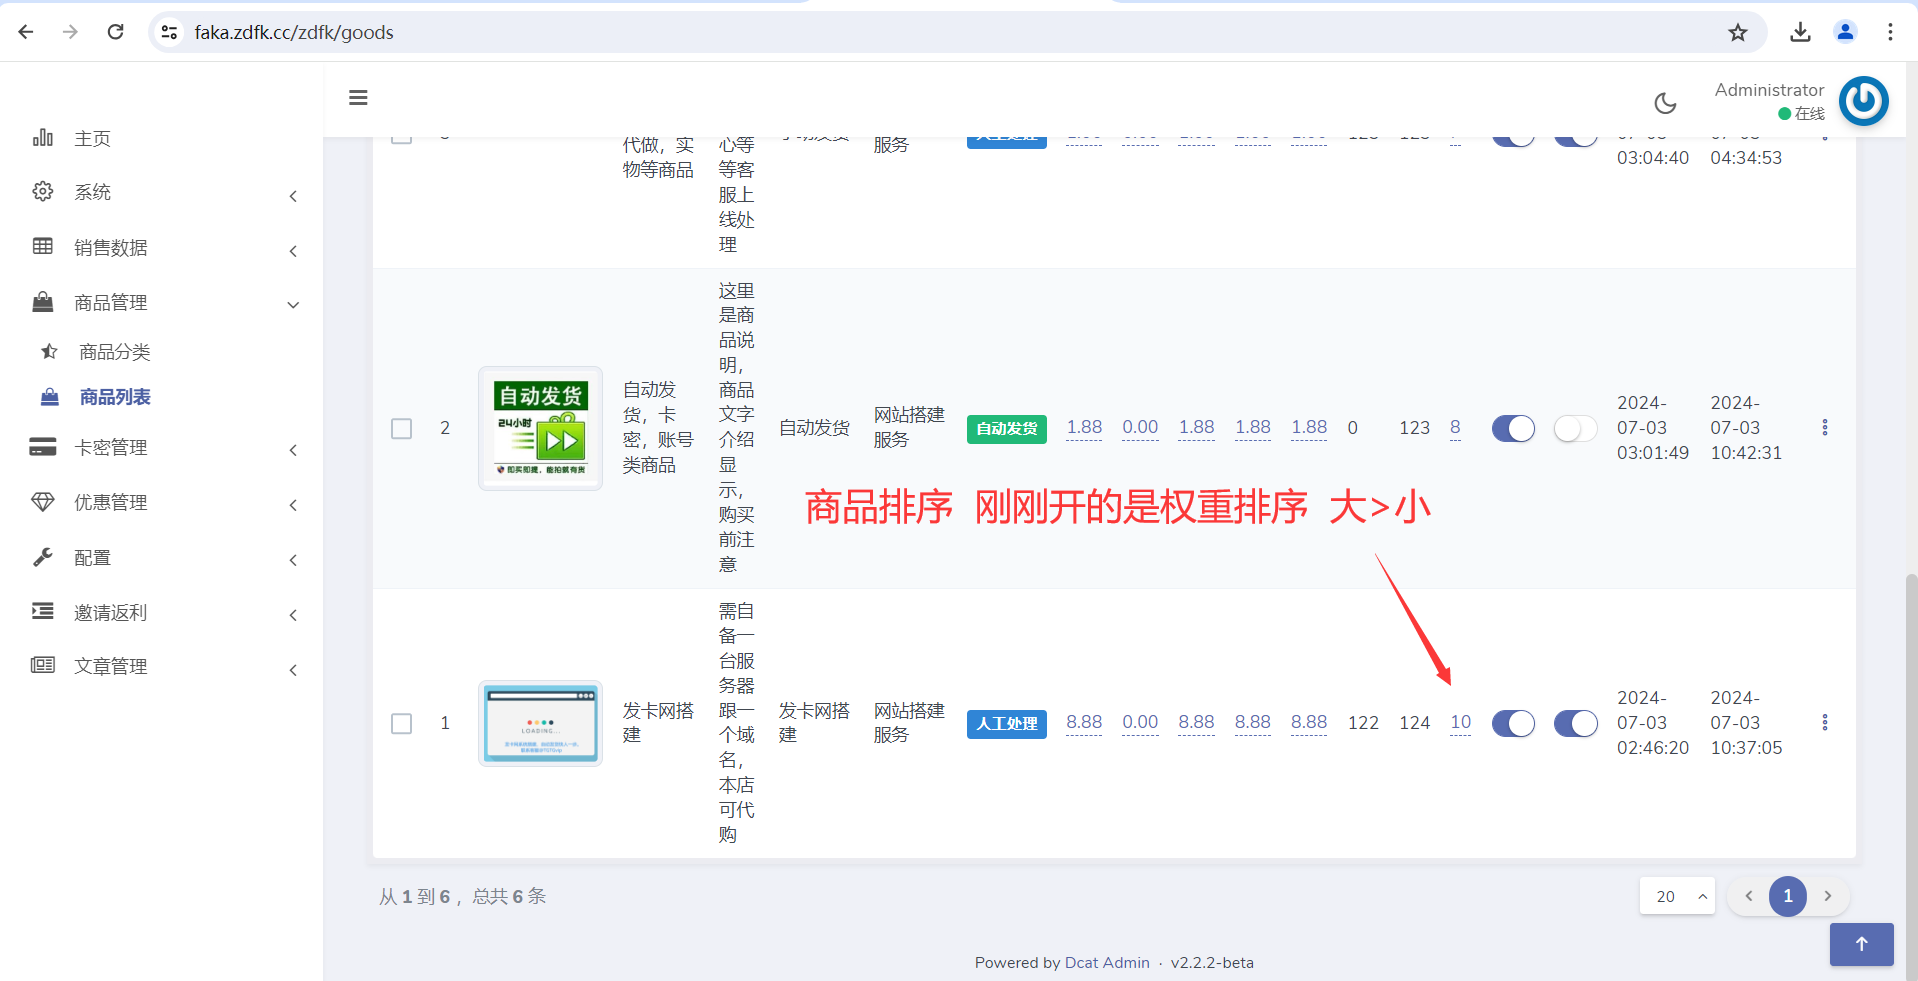1918x981 pixels.
Task: Go to pagination page 1
Action: coord(1788,896)
